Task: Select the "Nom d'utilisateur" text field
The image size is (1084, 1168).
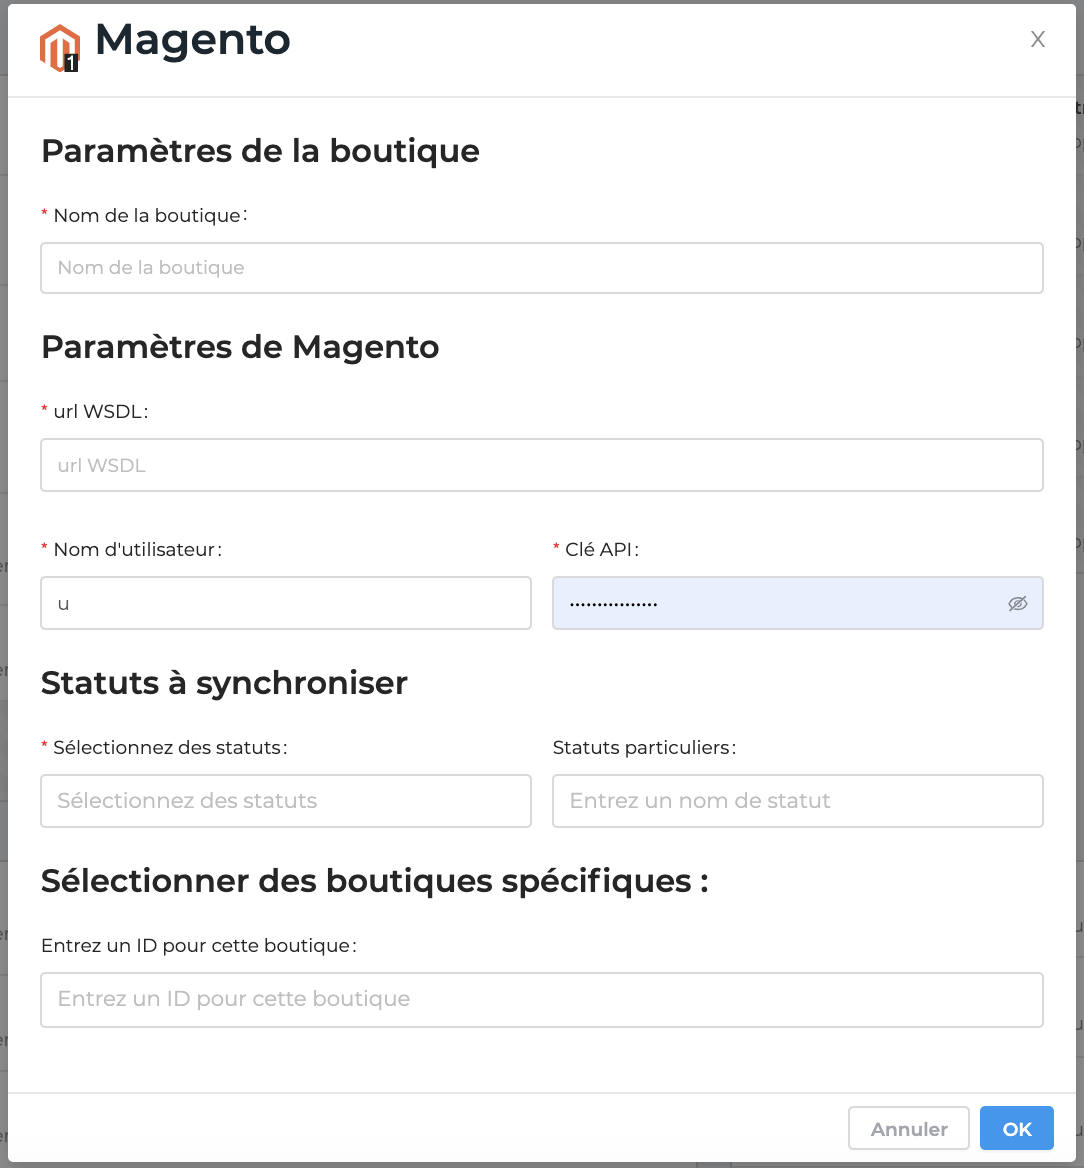Action: 286,603
